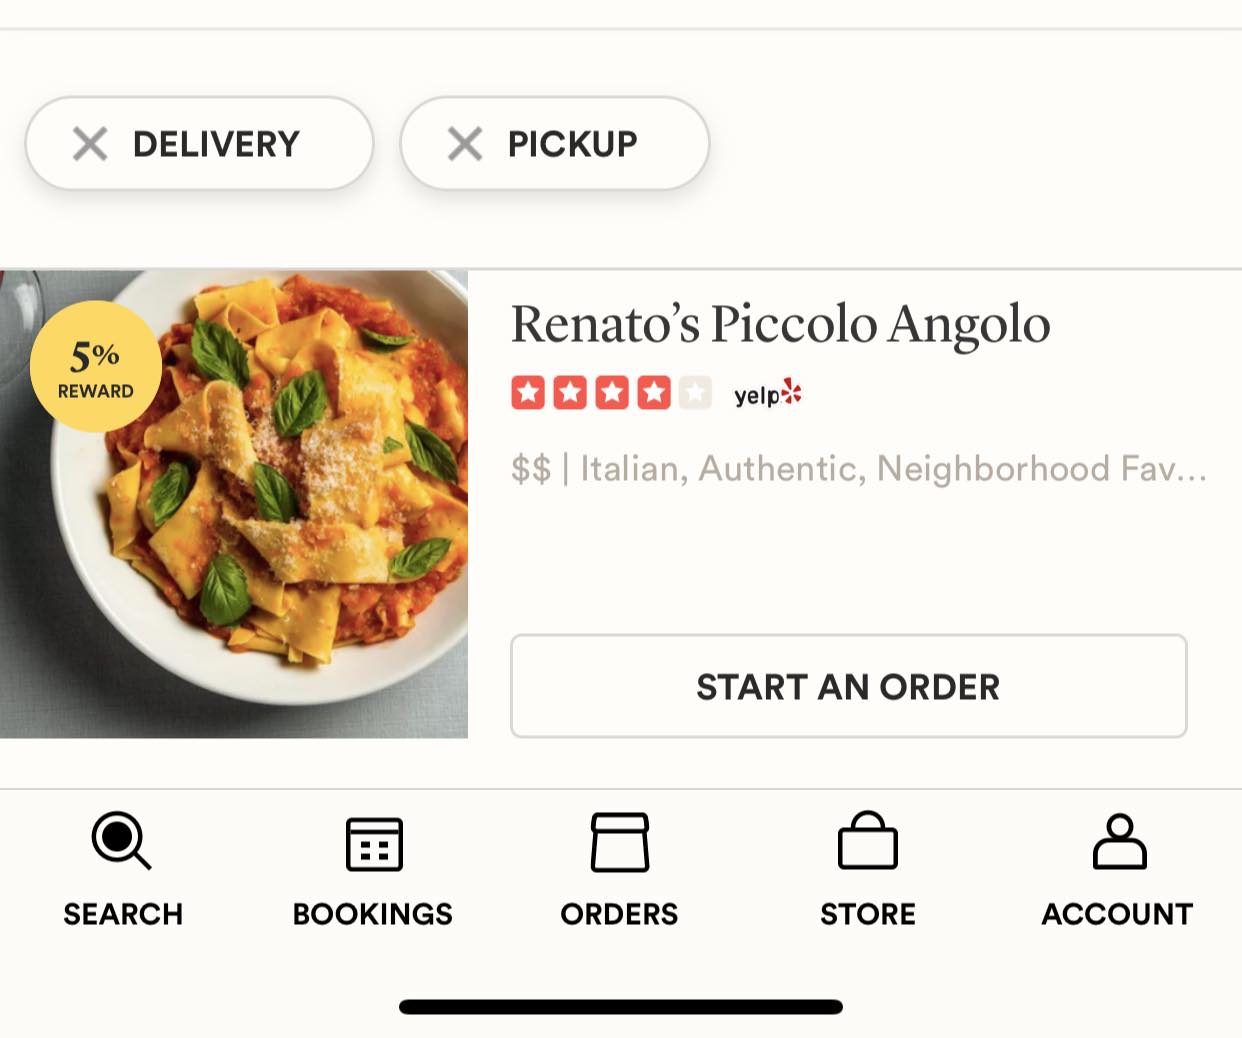Tap the Yelp logo beside the rating
Image resolution: width=1242 pixels, height=1038 pixels.
click(767, 394)
